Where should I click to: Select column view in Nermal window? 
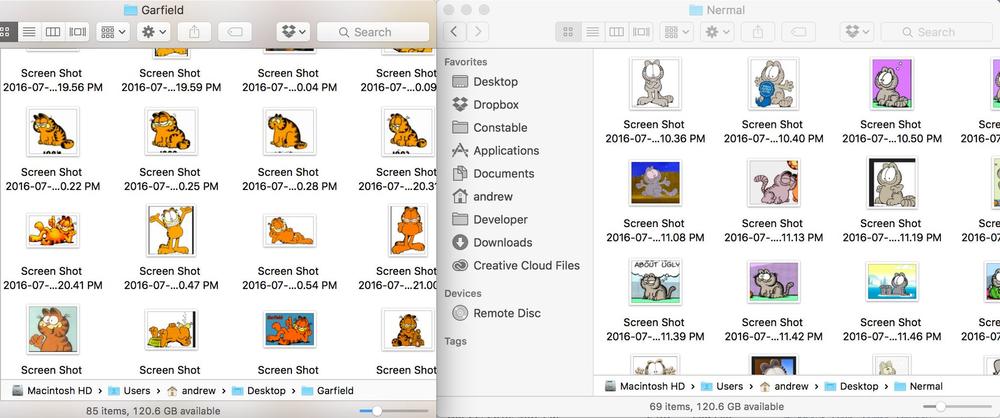tap(617, 31)
